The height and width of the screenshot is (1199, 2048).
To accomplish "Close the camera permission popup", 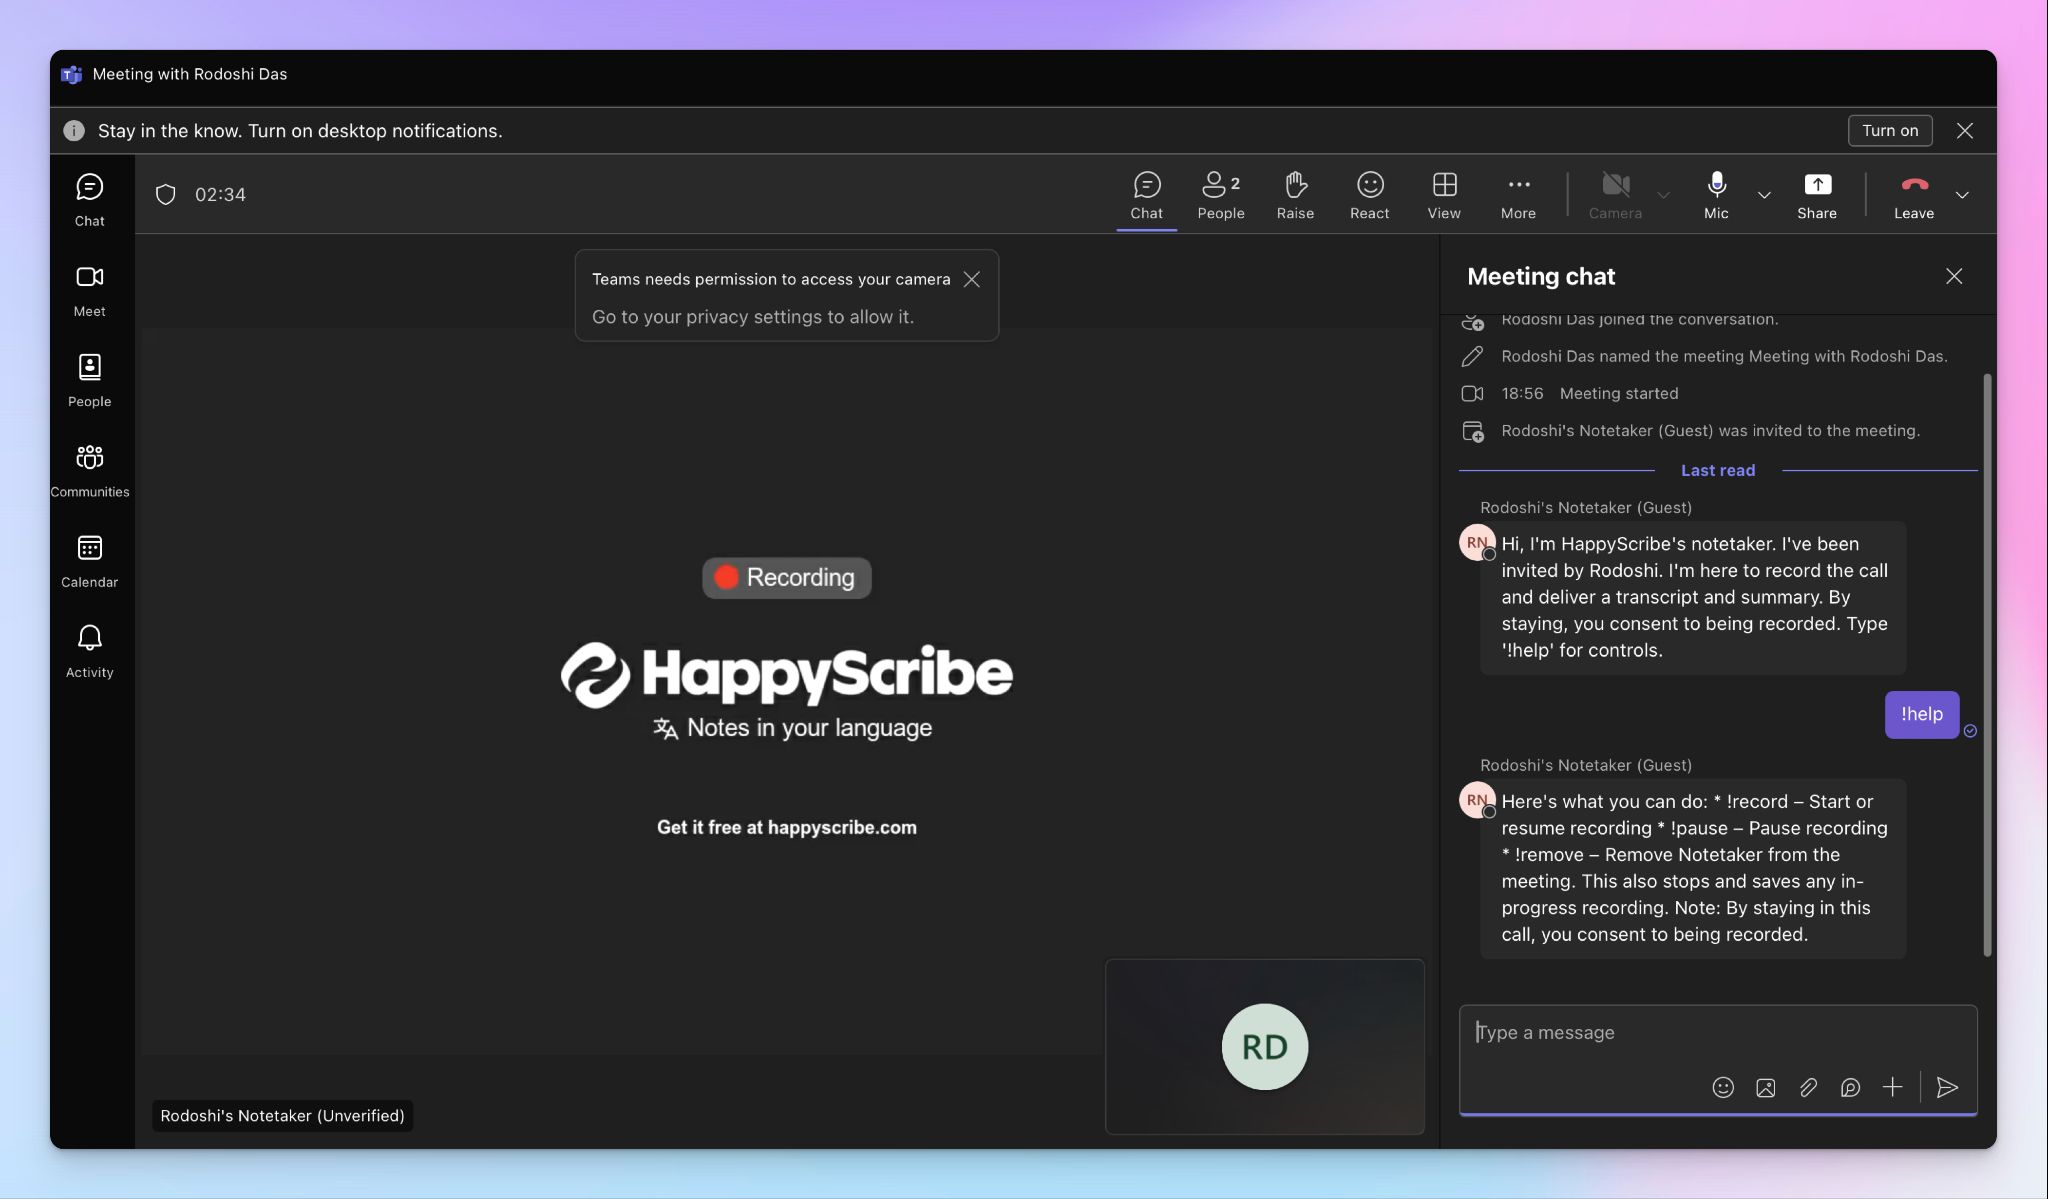I will (x=971, y=279).
